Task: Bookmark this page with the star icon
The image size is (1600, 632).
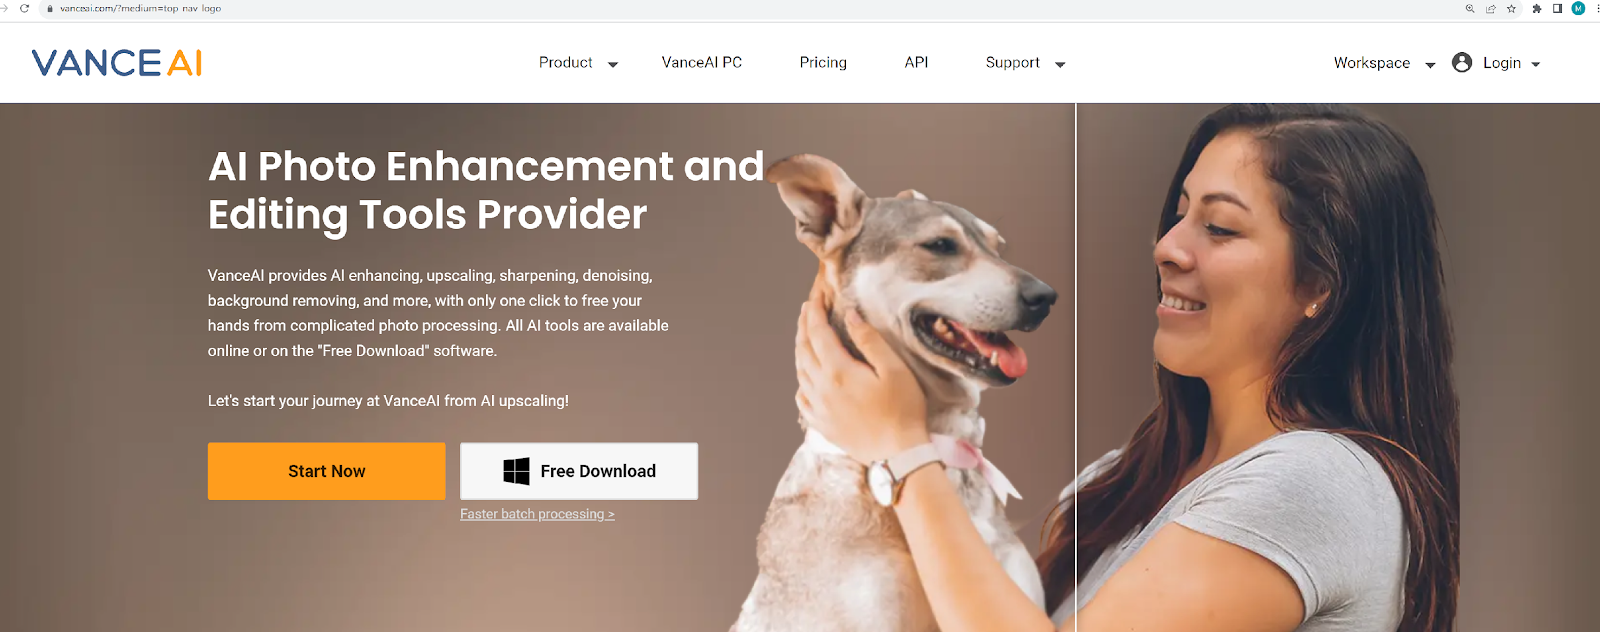Action: tap(1511, 8)
